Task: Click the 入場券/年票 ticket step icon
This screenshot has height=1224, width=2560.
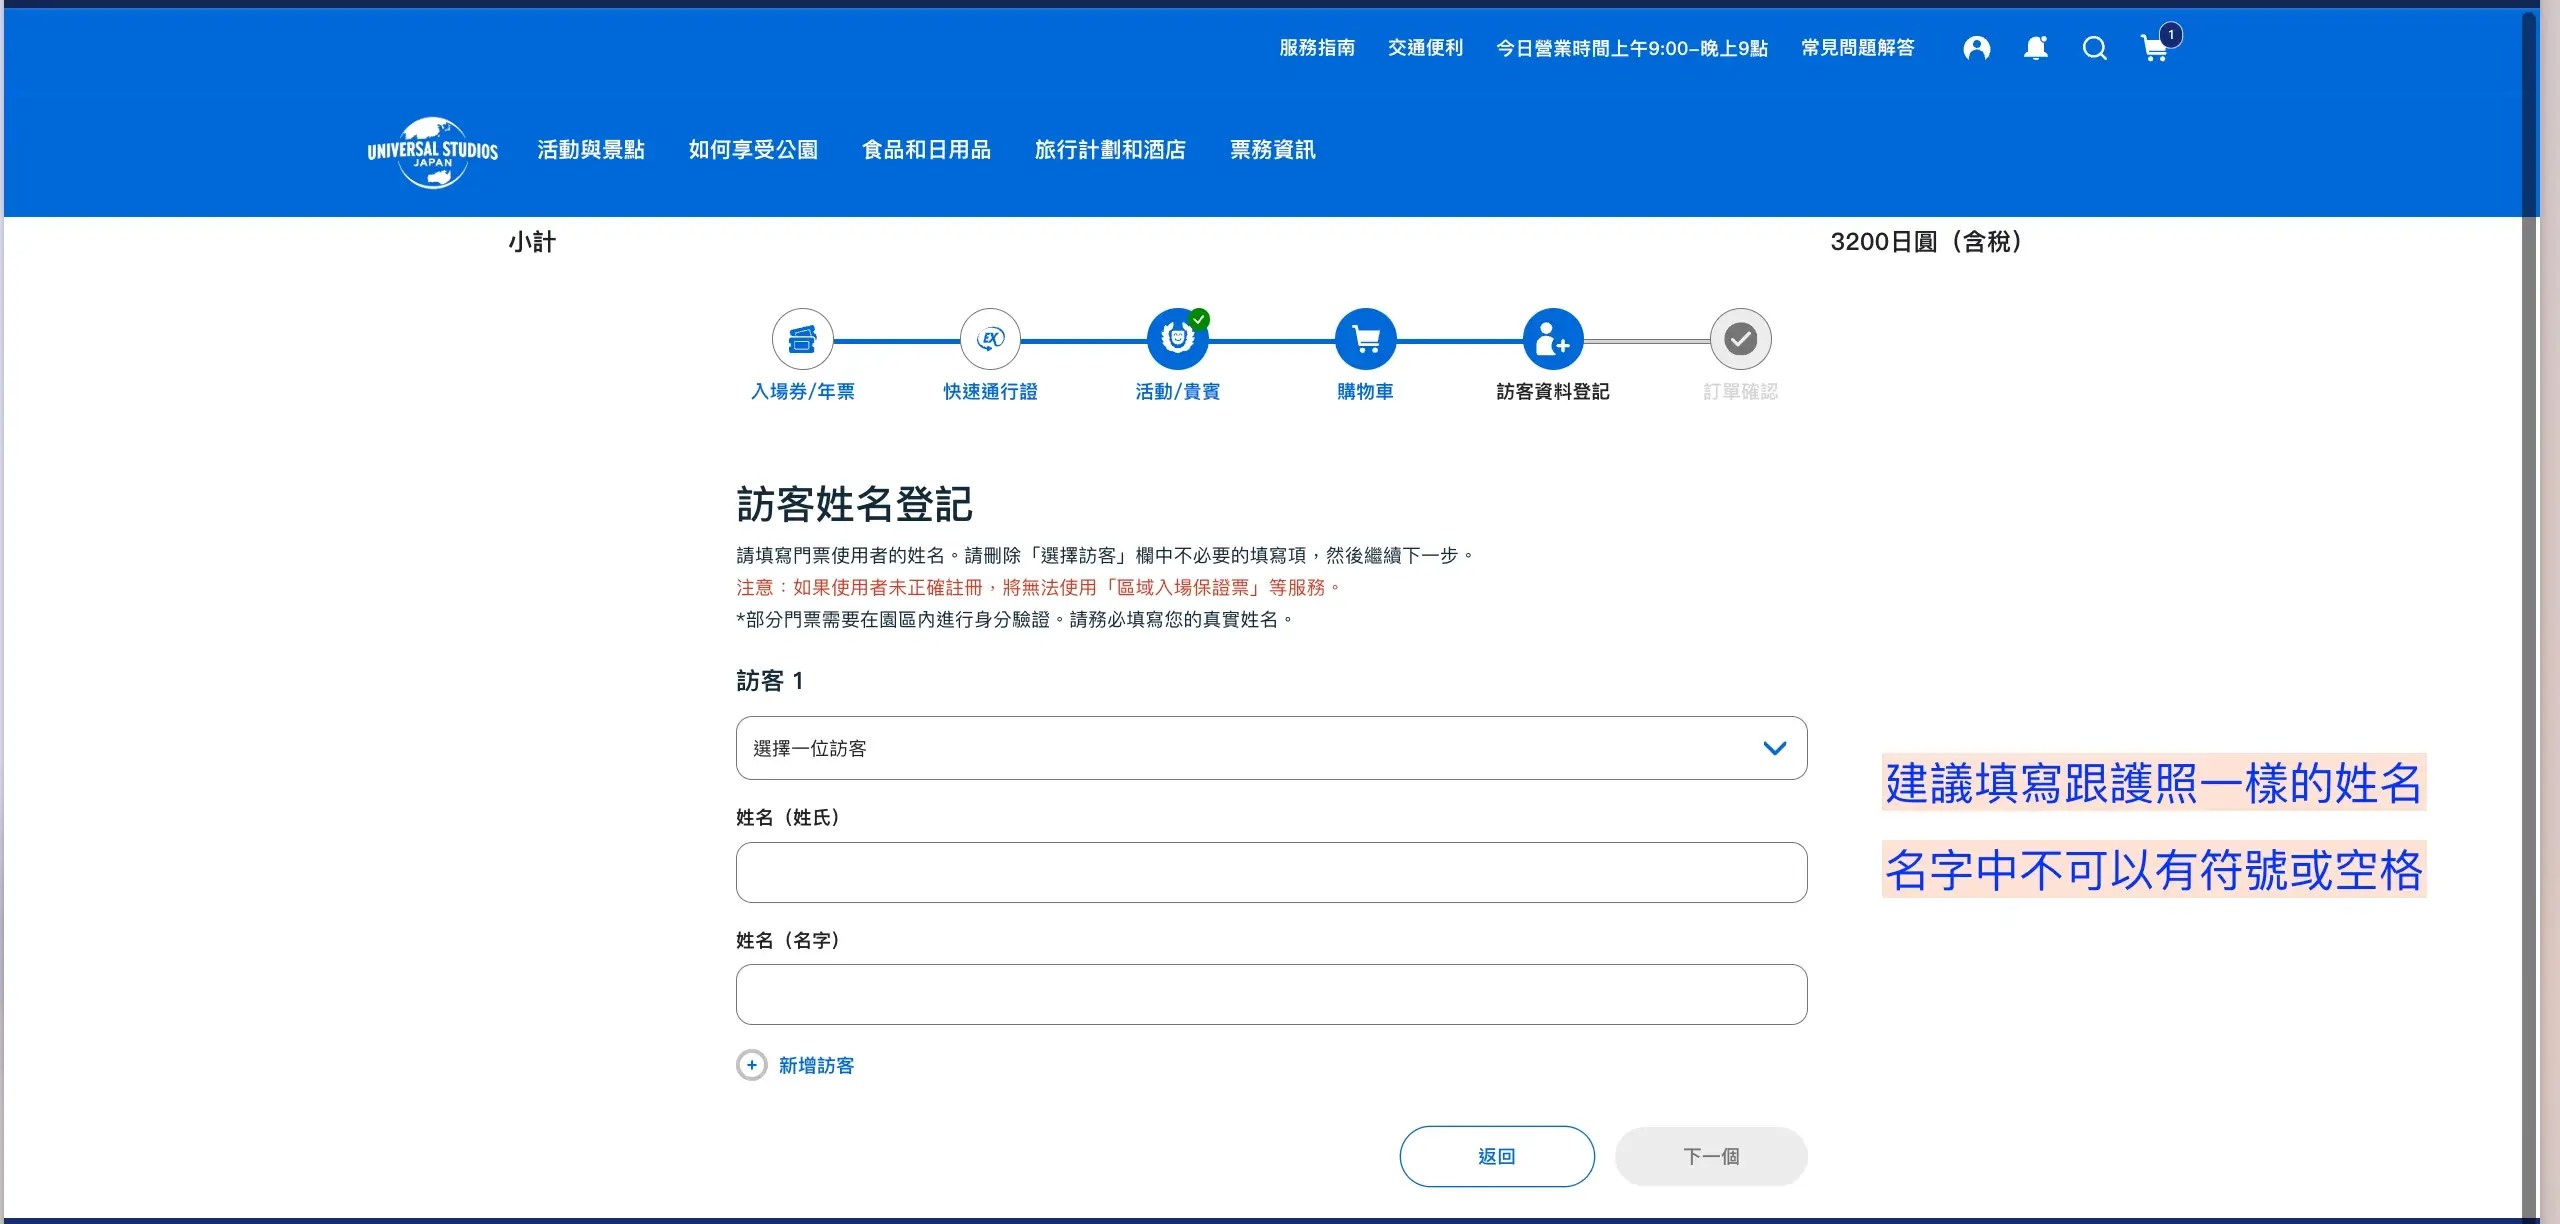Action: pos(802,339)
